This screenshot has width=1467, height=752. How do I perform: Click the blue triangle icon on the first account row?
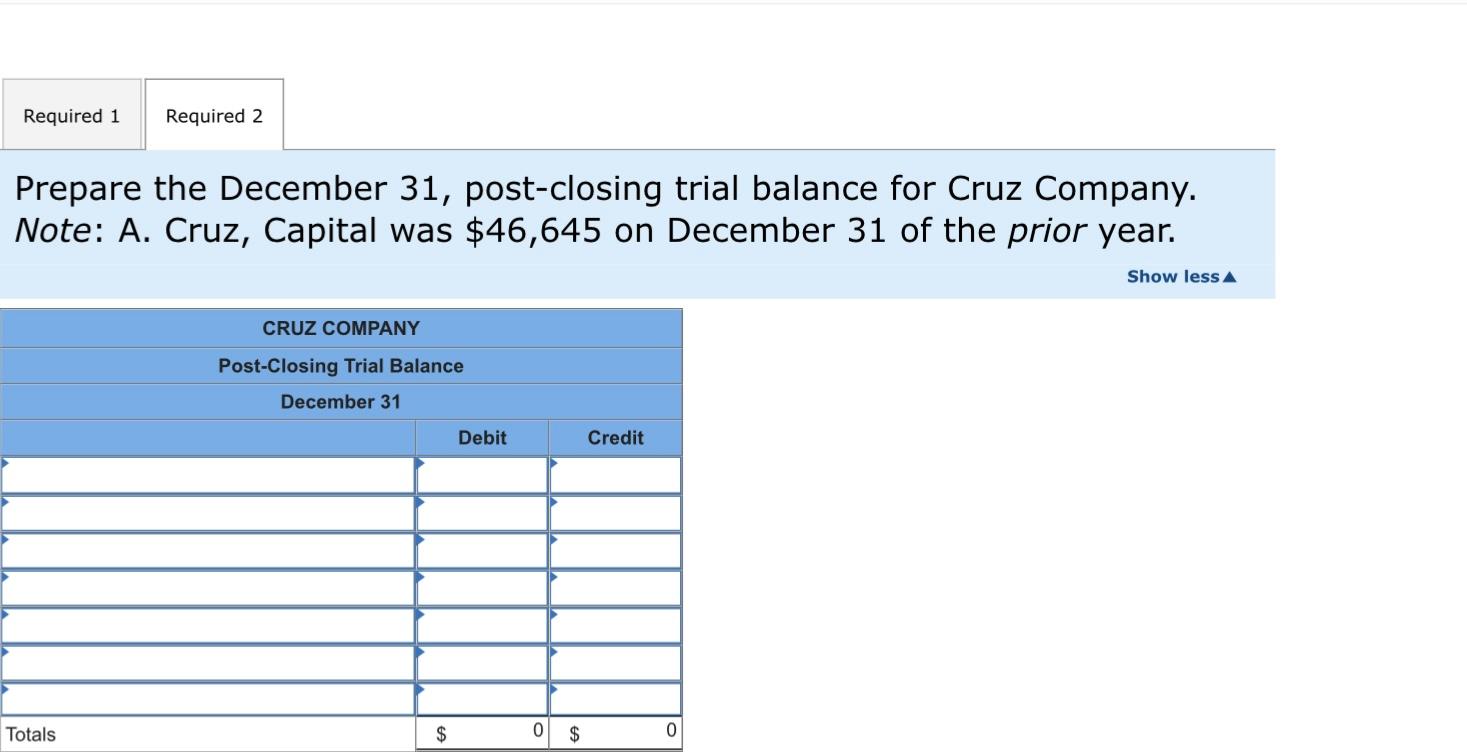pyautogui.click(x=7, y=462)
